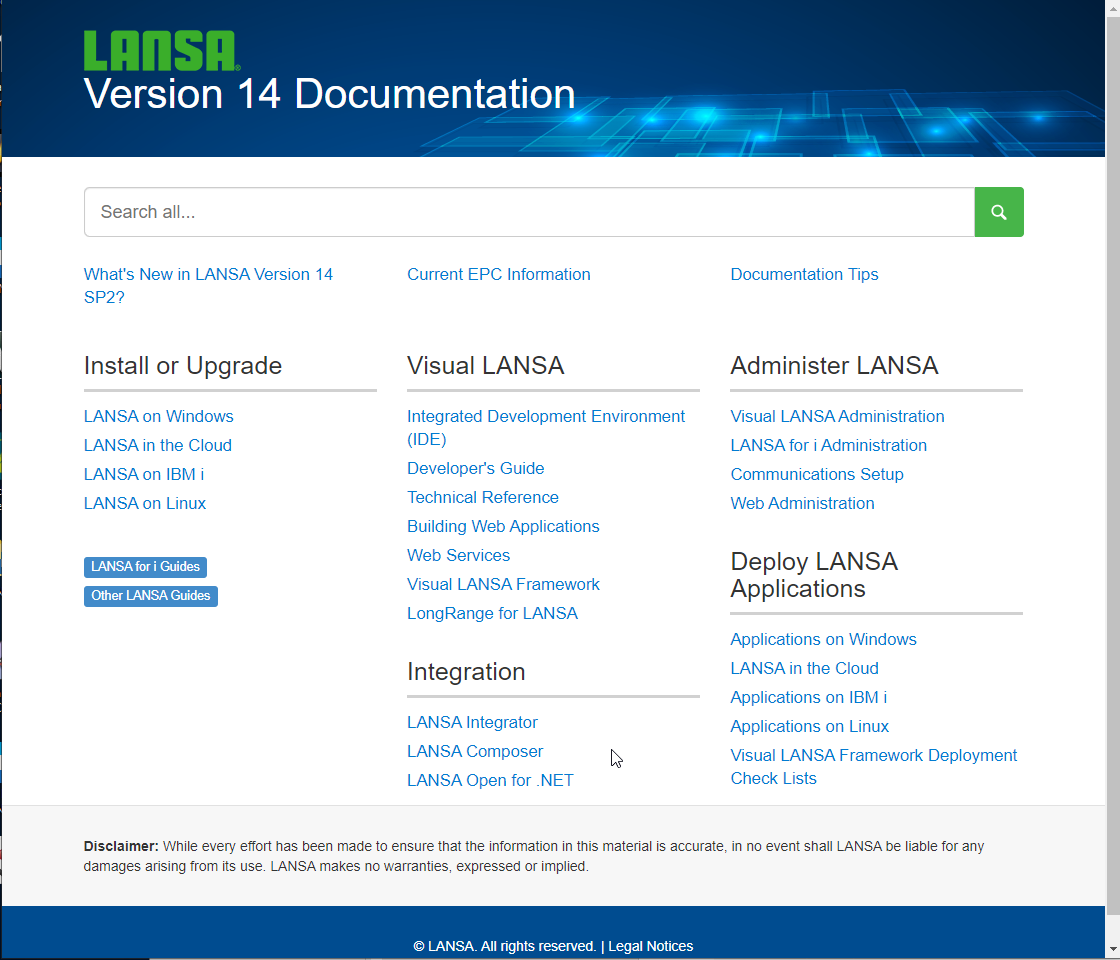The width and height of the screenshot is (1120, 960).
Task: Open Visual LANSA Administration link
Action: click(x=837, y=416)
